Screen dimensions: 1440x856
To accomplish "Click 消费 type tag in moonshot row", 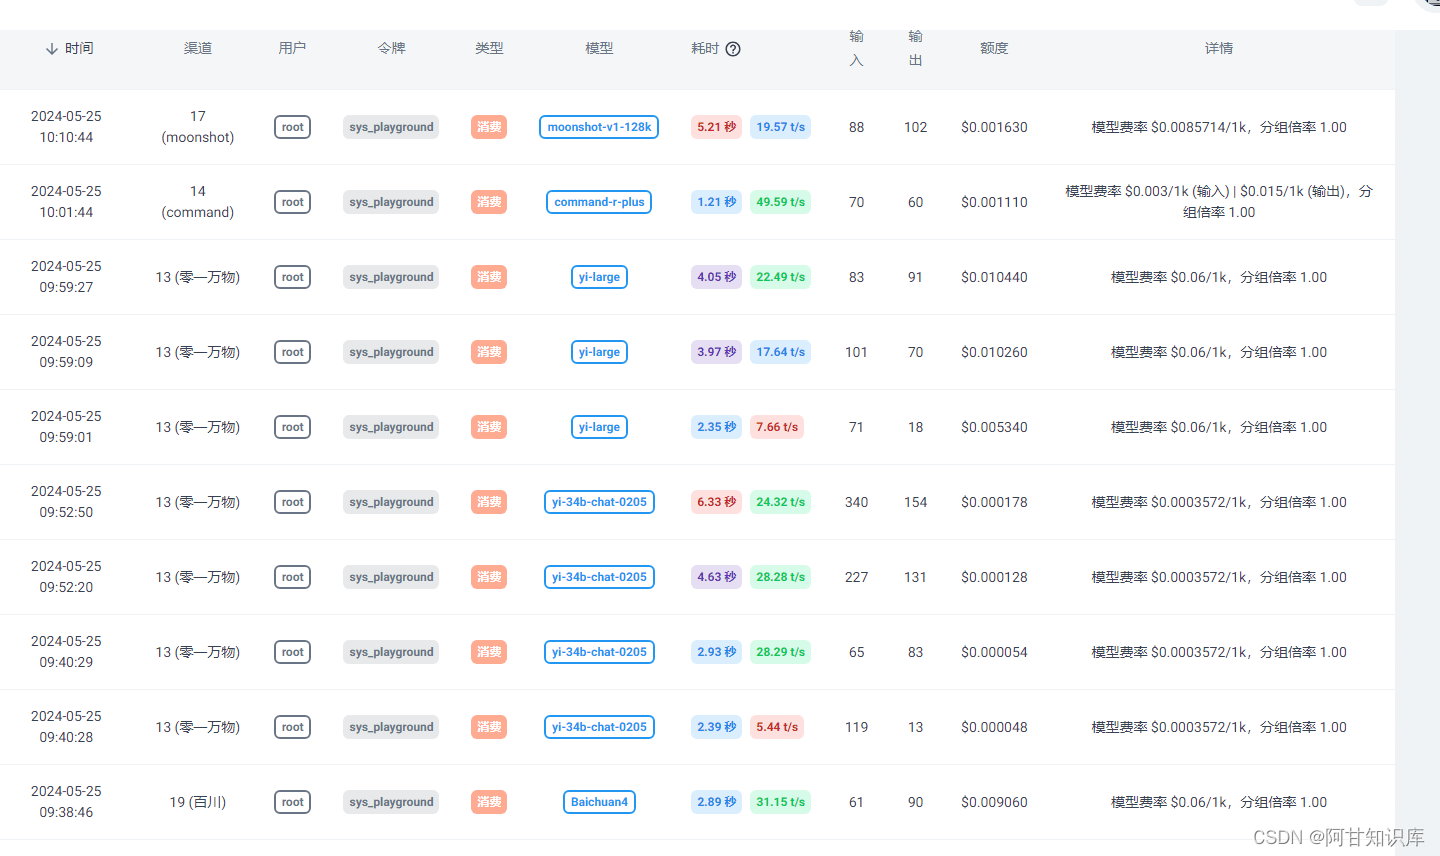I will tap(489, 127).
